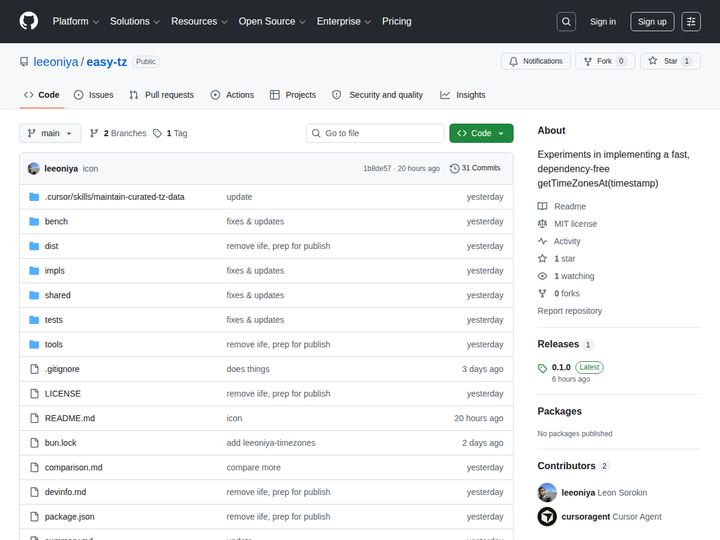This screenshot has height=540, width=720.
Task: Click the star icon in Star button
Action: [652, 61]
